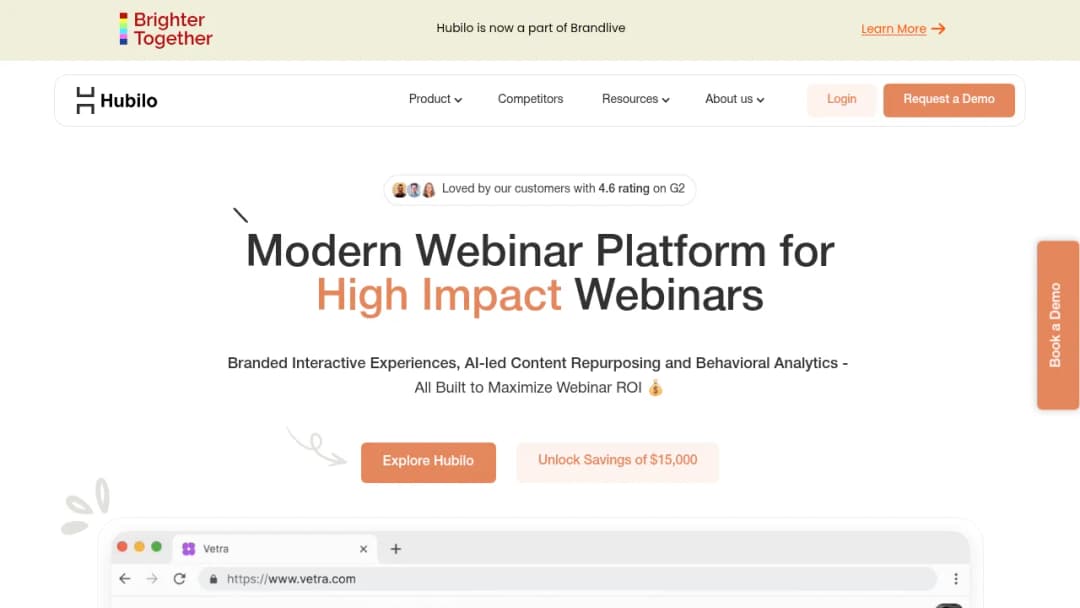Click the Request a Demo button
This screenshot has height=608, width=1080.
[949, 100]
